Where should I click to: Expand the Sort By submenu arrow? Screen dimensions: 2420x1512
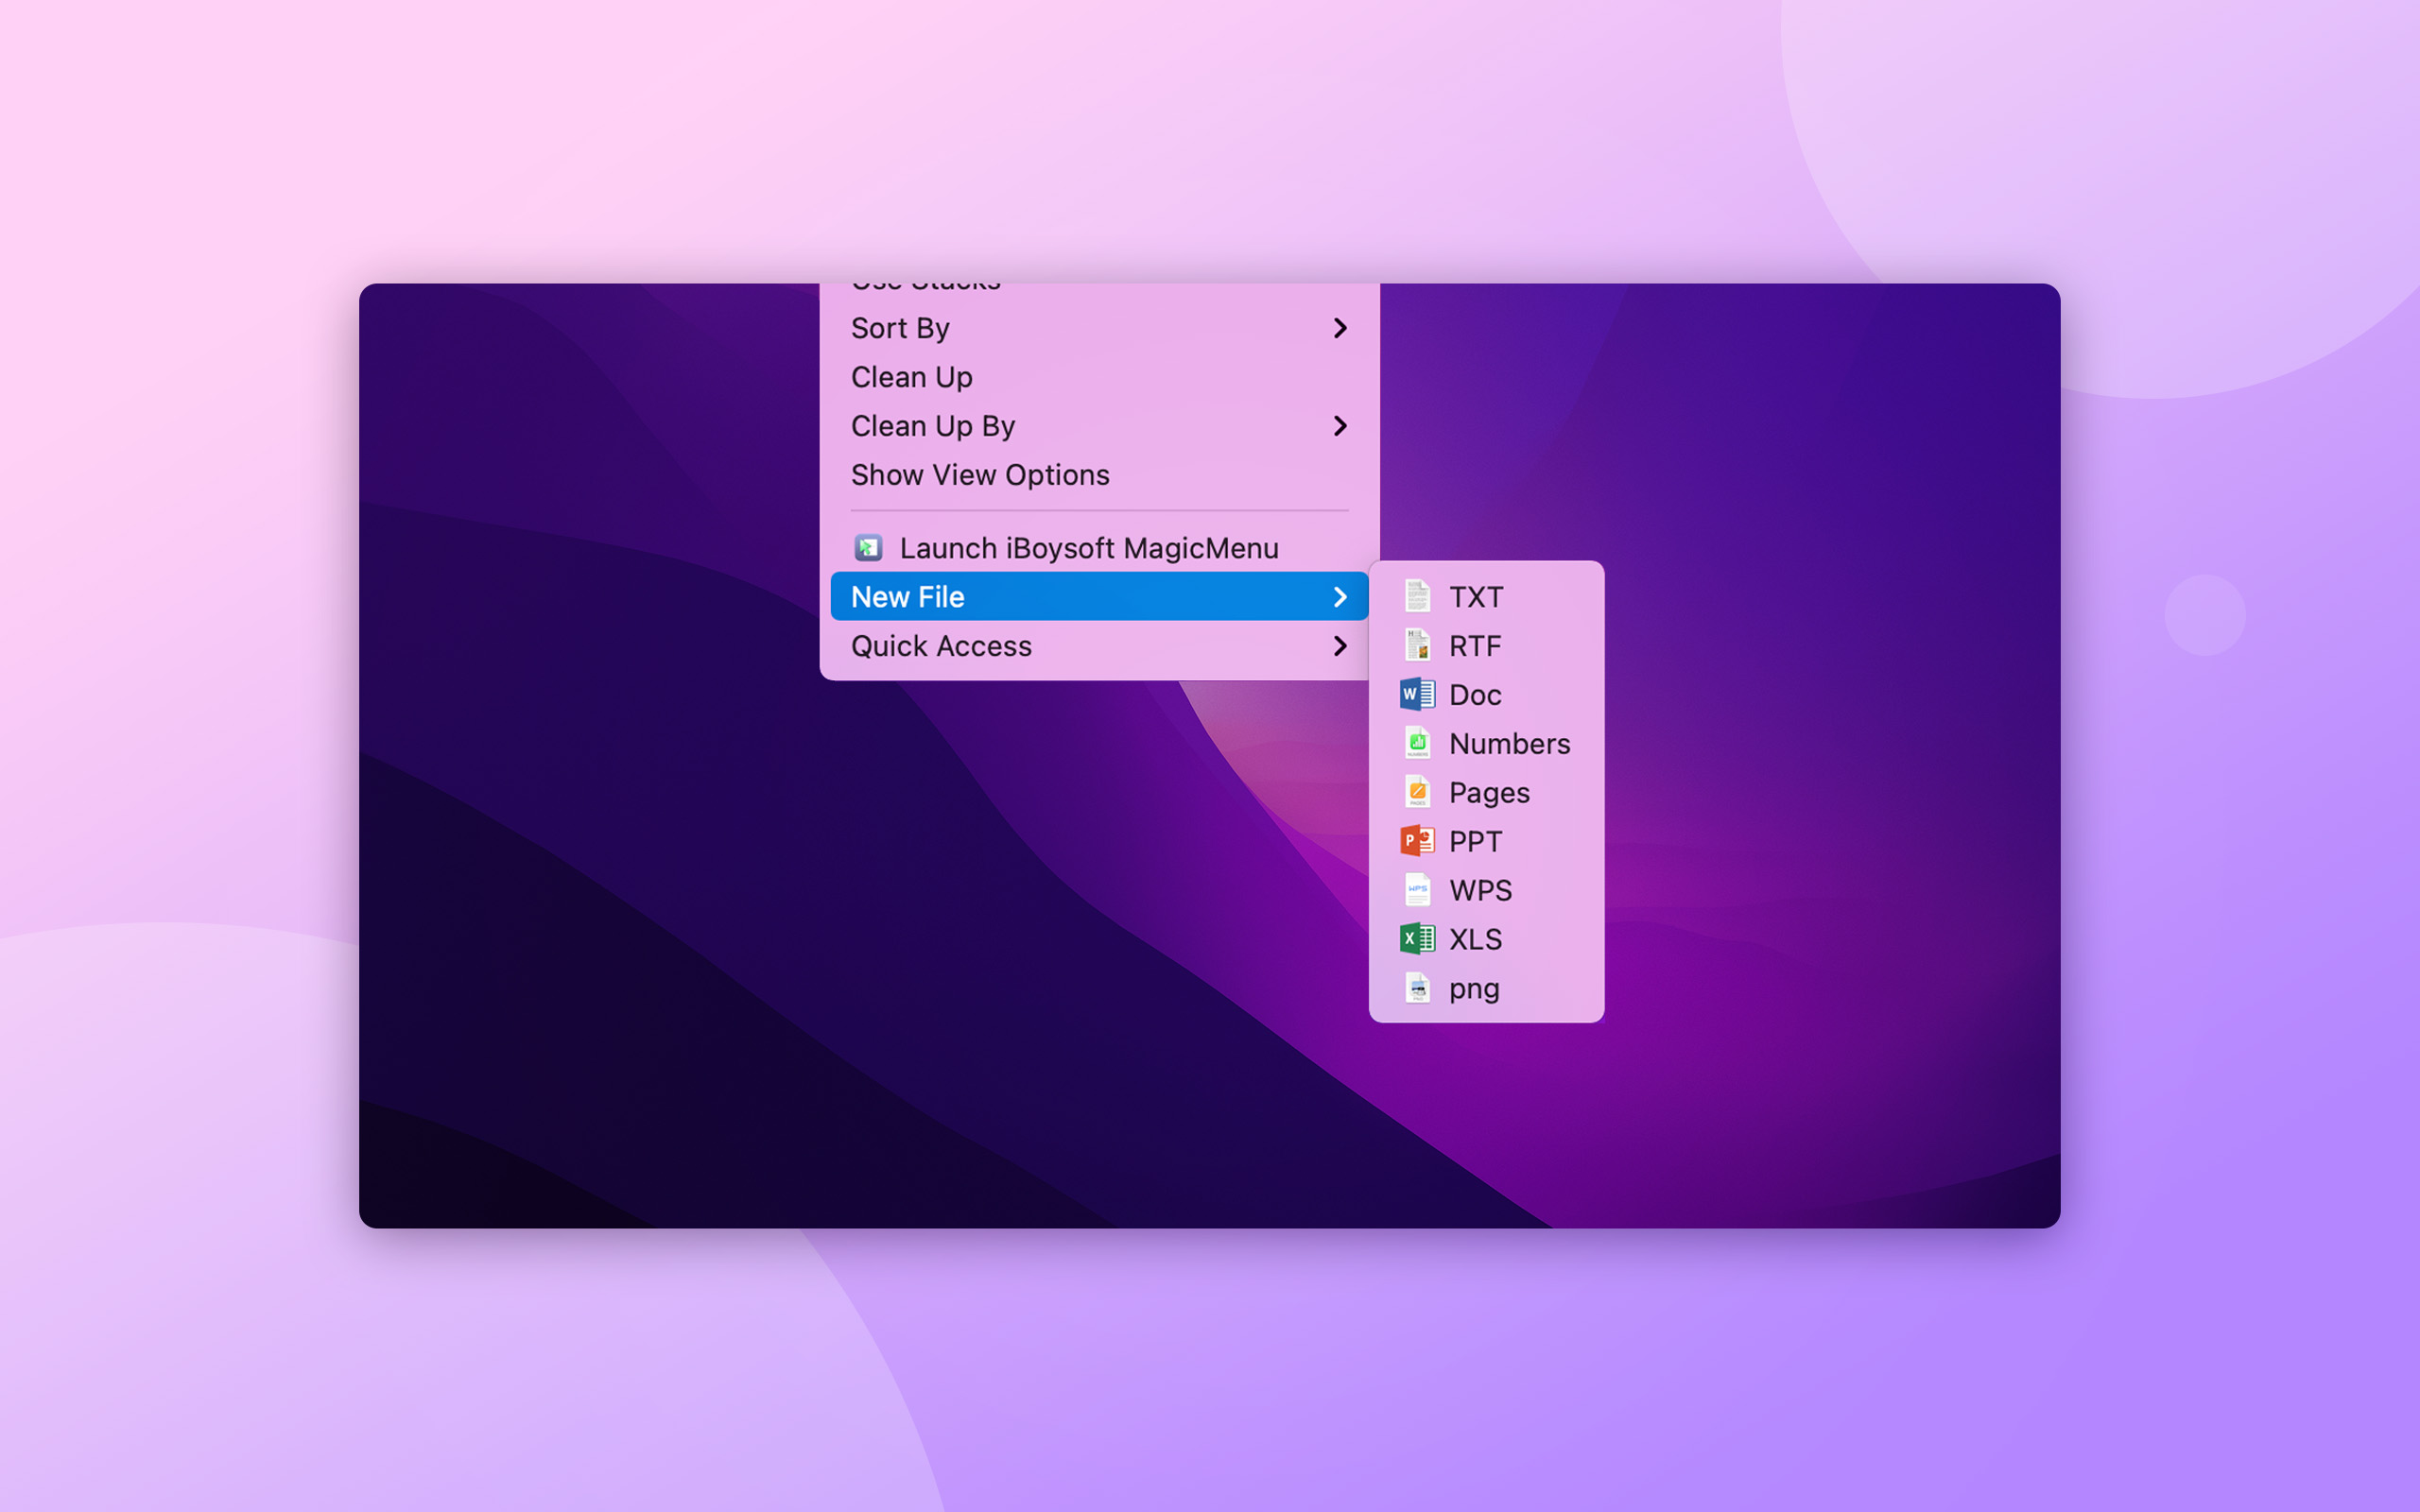click(x=1340, y=328)
